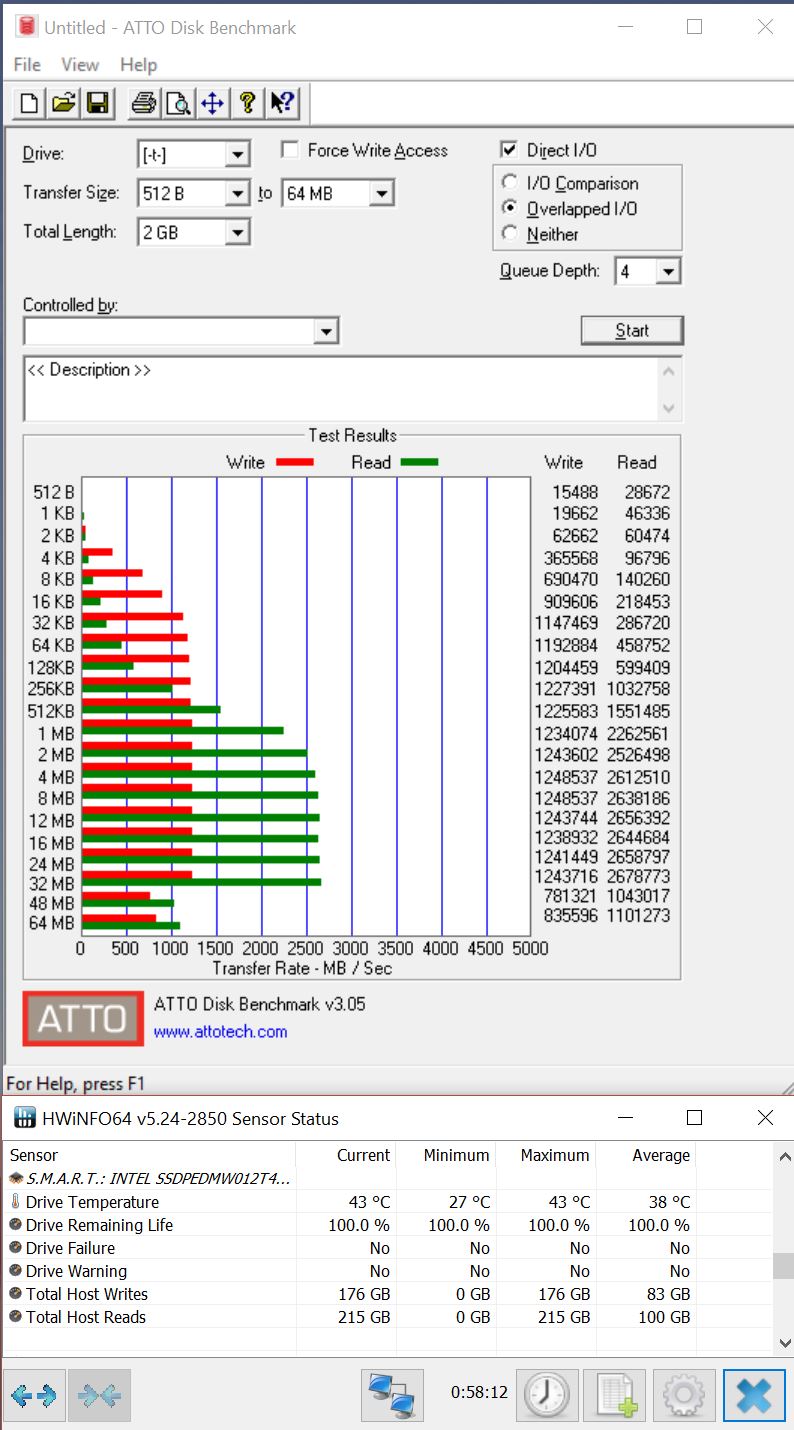The height and width of the screenshot is (1430, 794).
Task: Click HWiNFO logging file icon
Action: (614, 1393)
